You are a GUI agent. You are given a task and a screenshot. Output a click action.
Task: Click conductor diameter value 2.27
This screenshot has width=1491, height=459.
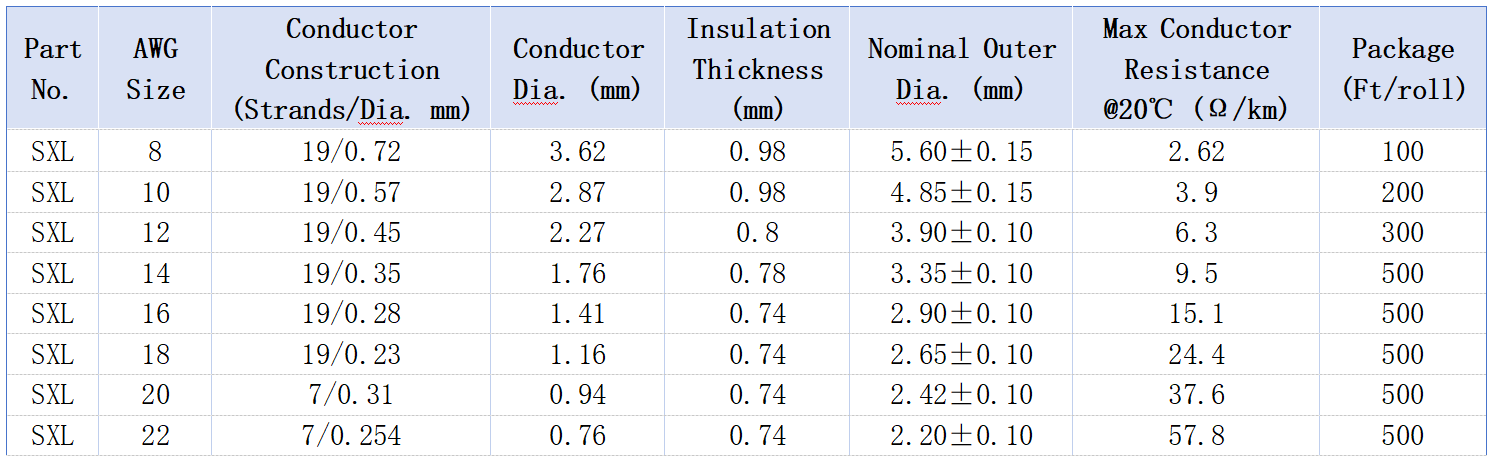pyautogui.click(x=578, y=233)
